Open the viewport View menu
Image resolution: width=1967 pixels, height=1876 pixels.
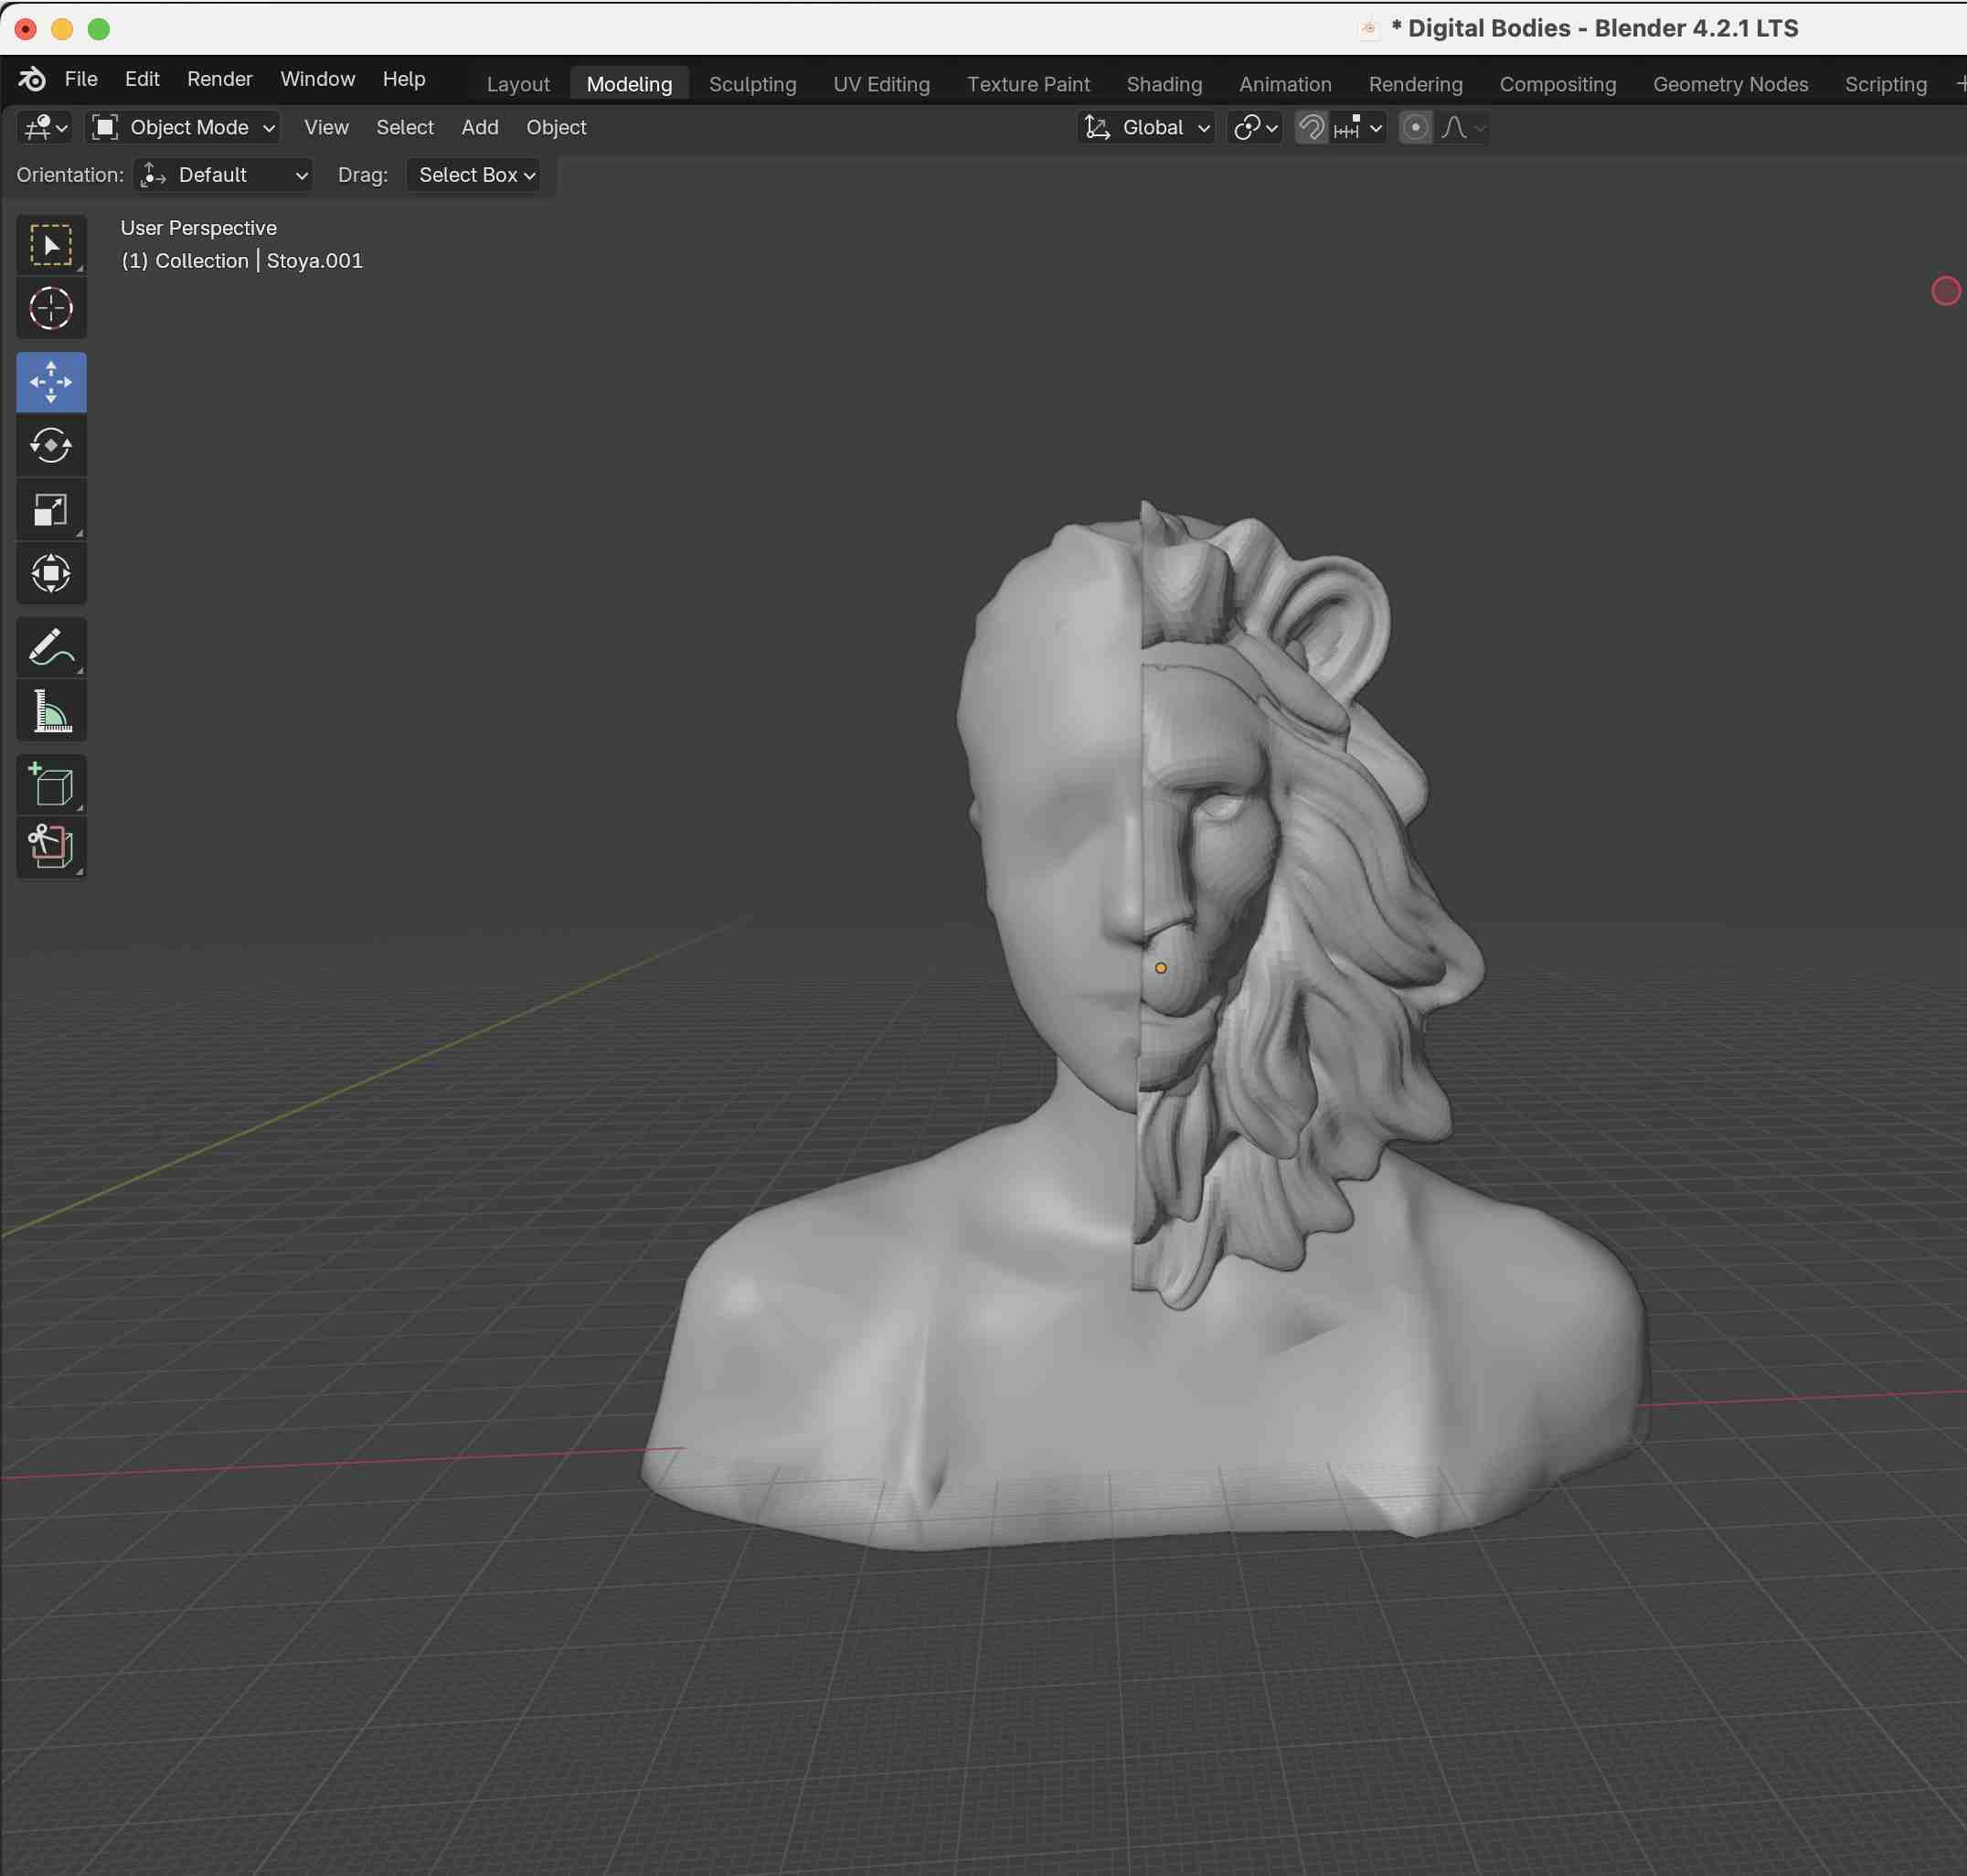pyautogui.click(x=326, y=127)
